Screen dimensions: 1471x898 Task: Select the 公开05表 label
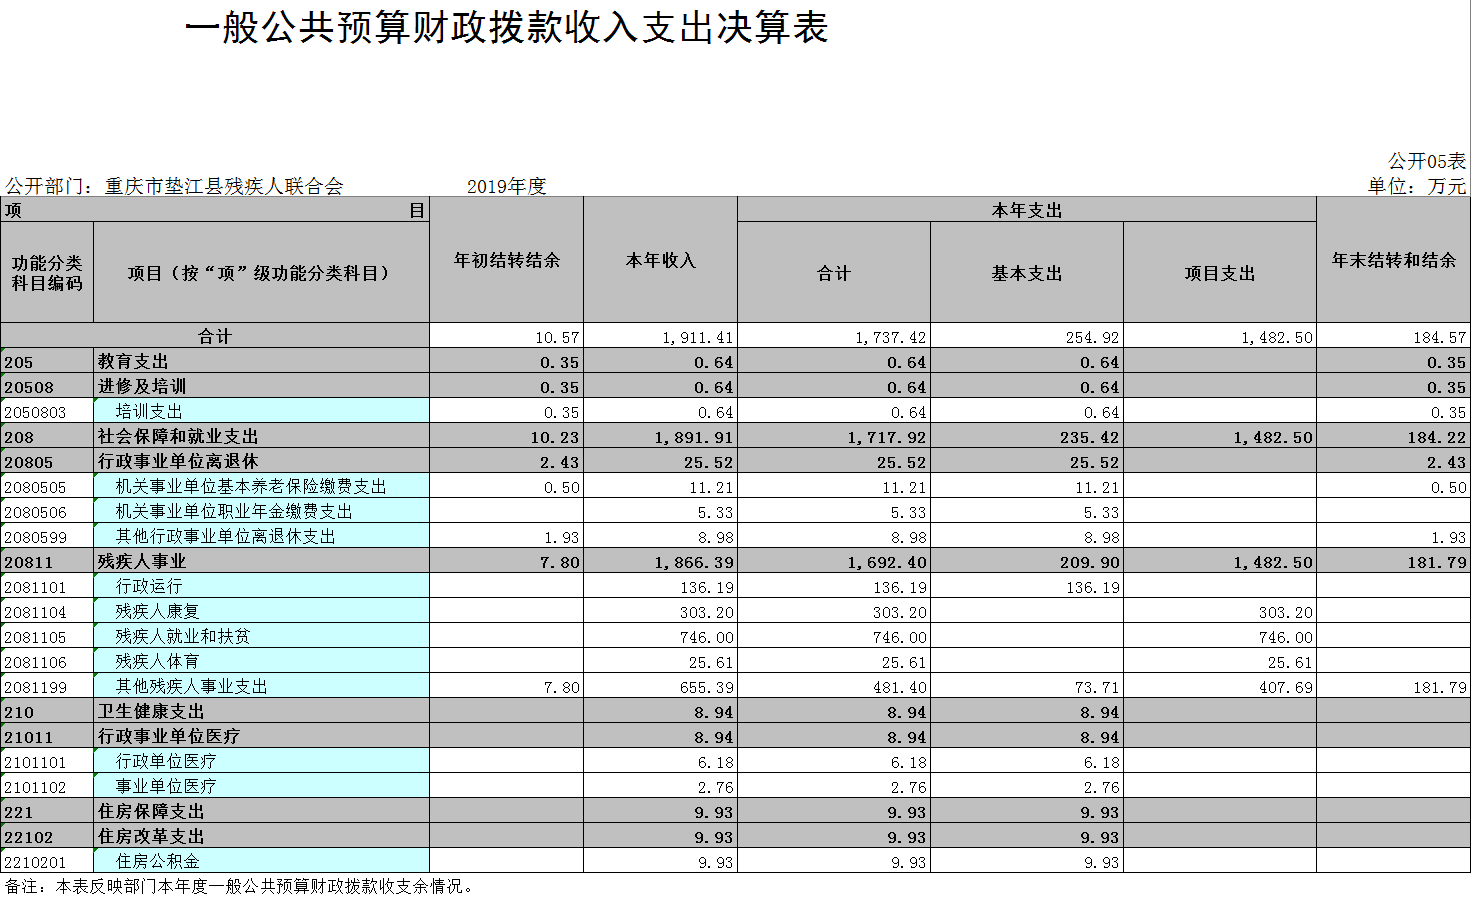[x=1427, y=161]
